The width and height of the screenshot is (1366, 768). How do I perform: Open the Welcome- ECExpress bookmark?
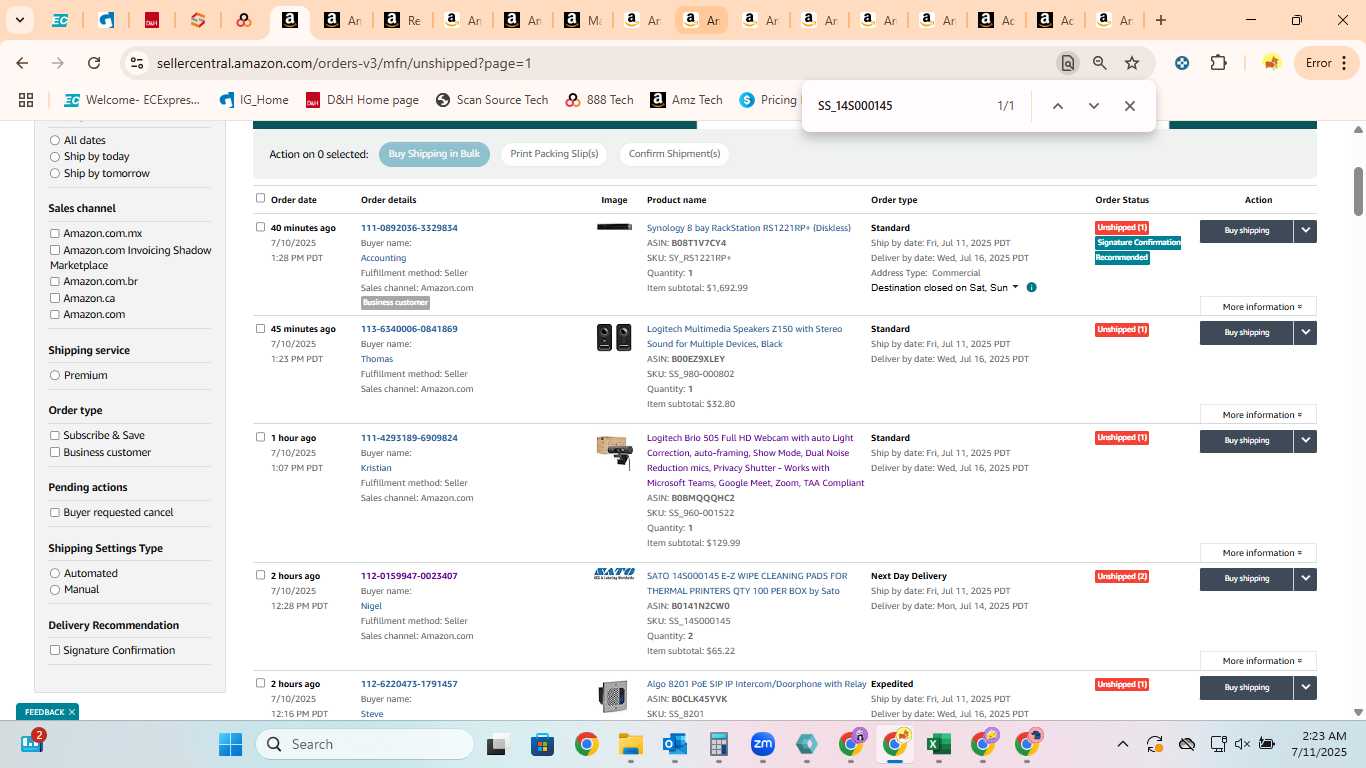[132, 100]
